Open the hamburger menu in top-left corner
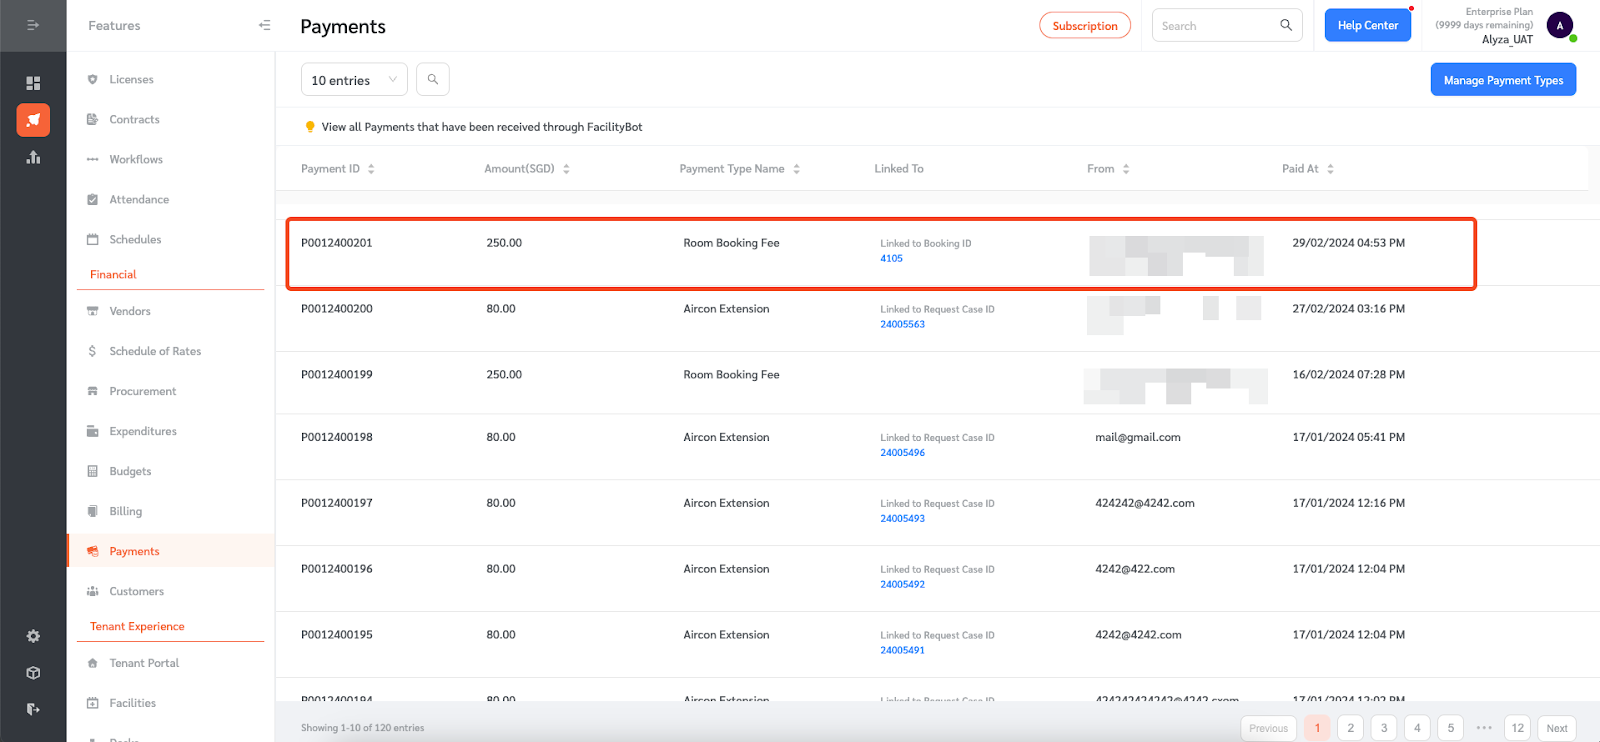 pyautogui.click(x=33, y=25)
